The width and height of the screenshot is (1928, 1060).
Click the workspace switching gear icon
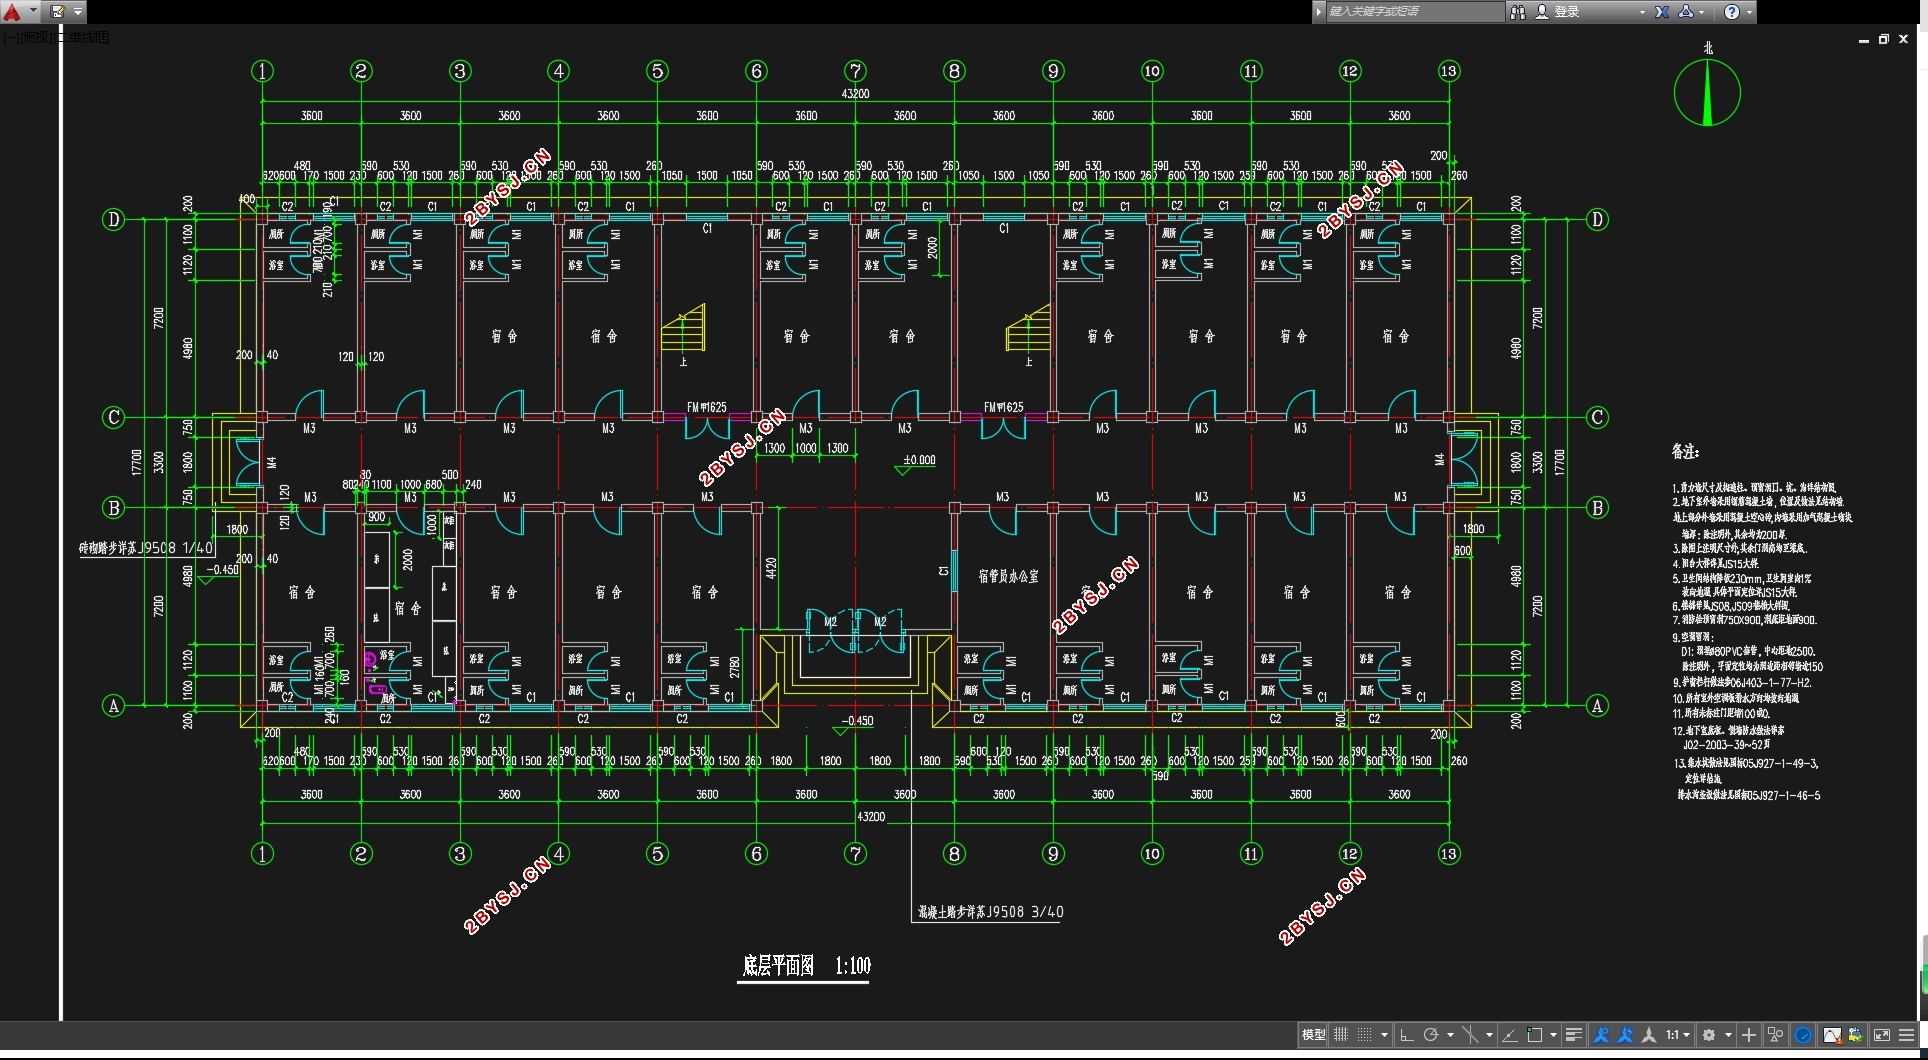(x=1709, y=1035)
